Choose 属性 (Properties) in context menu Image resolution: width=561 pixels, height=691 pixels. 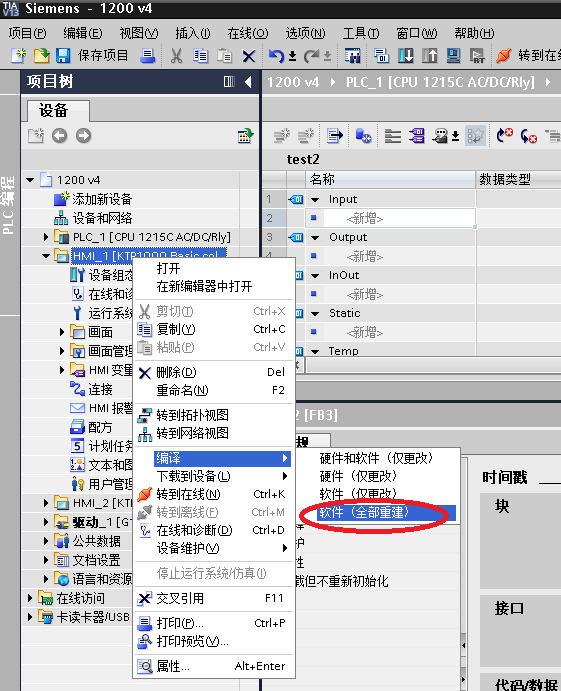(x=212, y=666)
